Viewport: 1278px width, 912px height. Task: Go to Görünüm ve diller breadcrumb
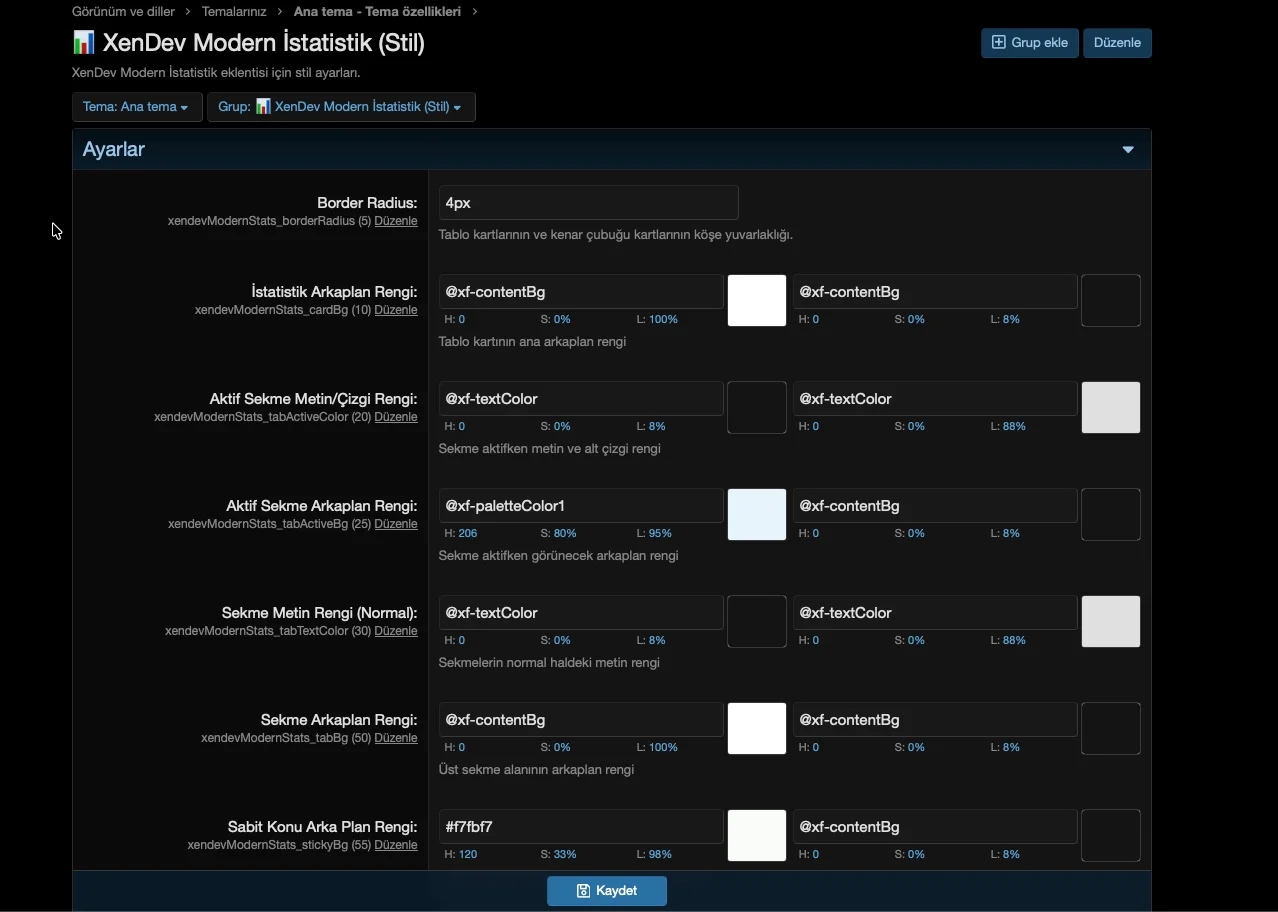(x=123, y=12)
